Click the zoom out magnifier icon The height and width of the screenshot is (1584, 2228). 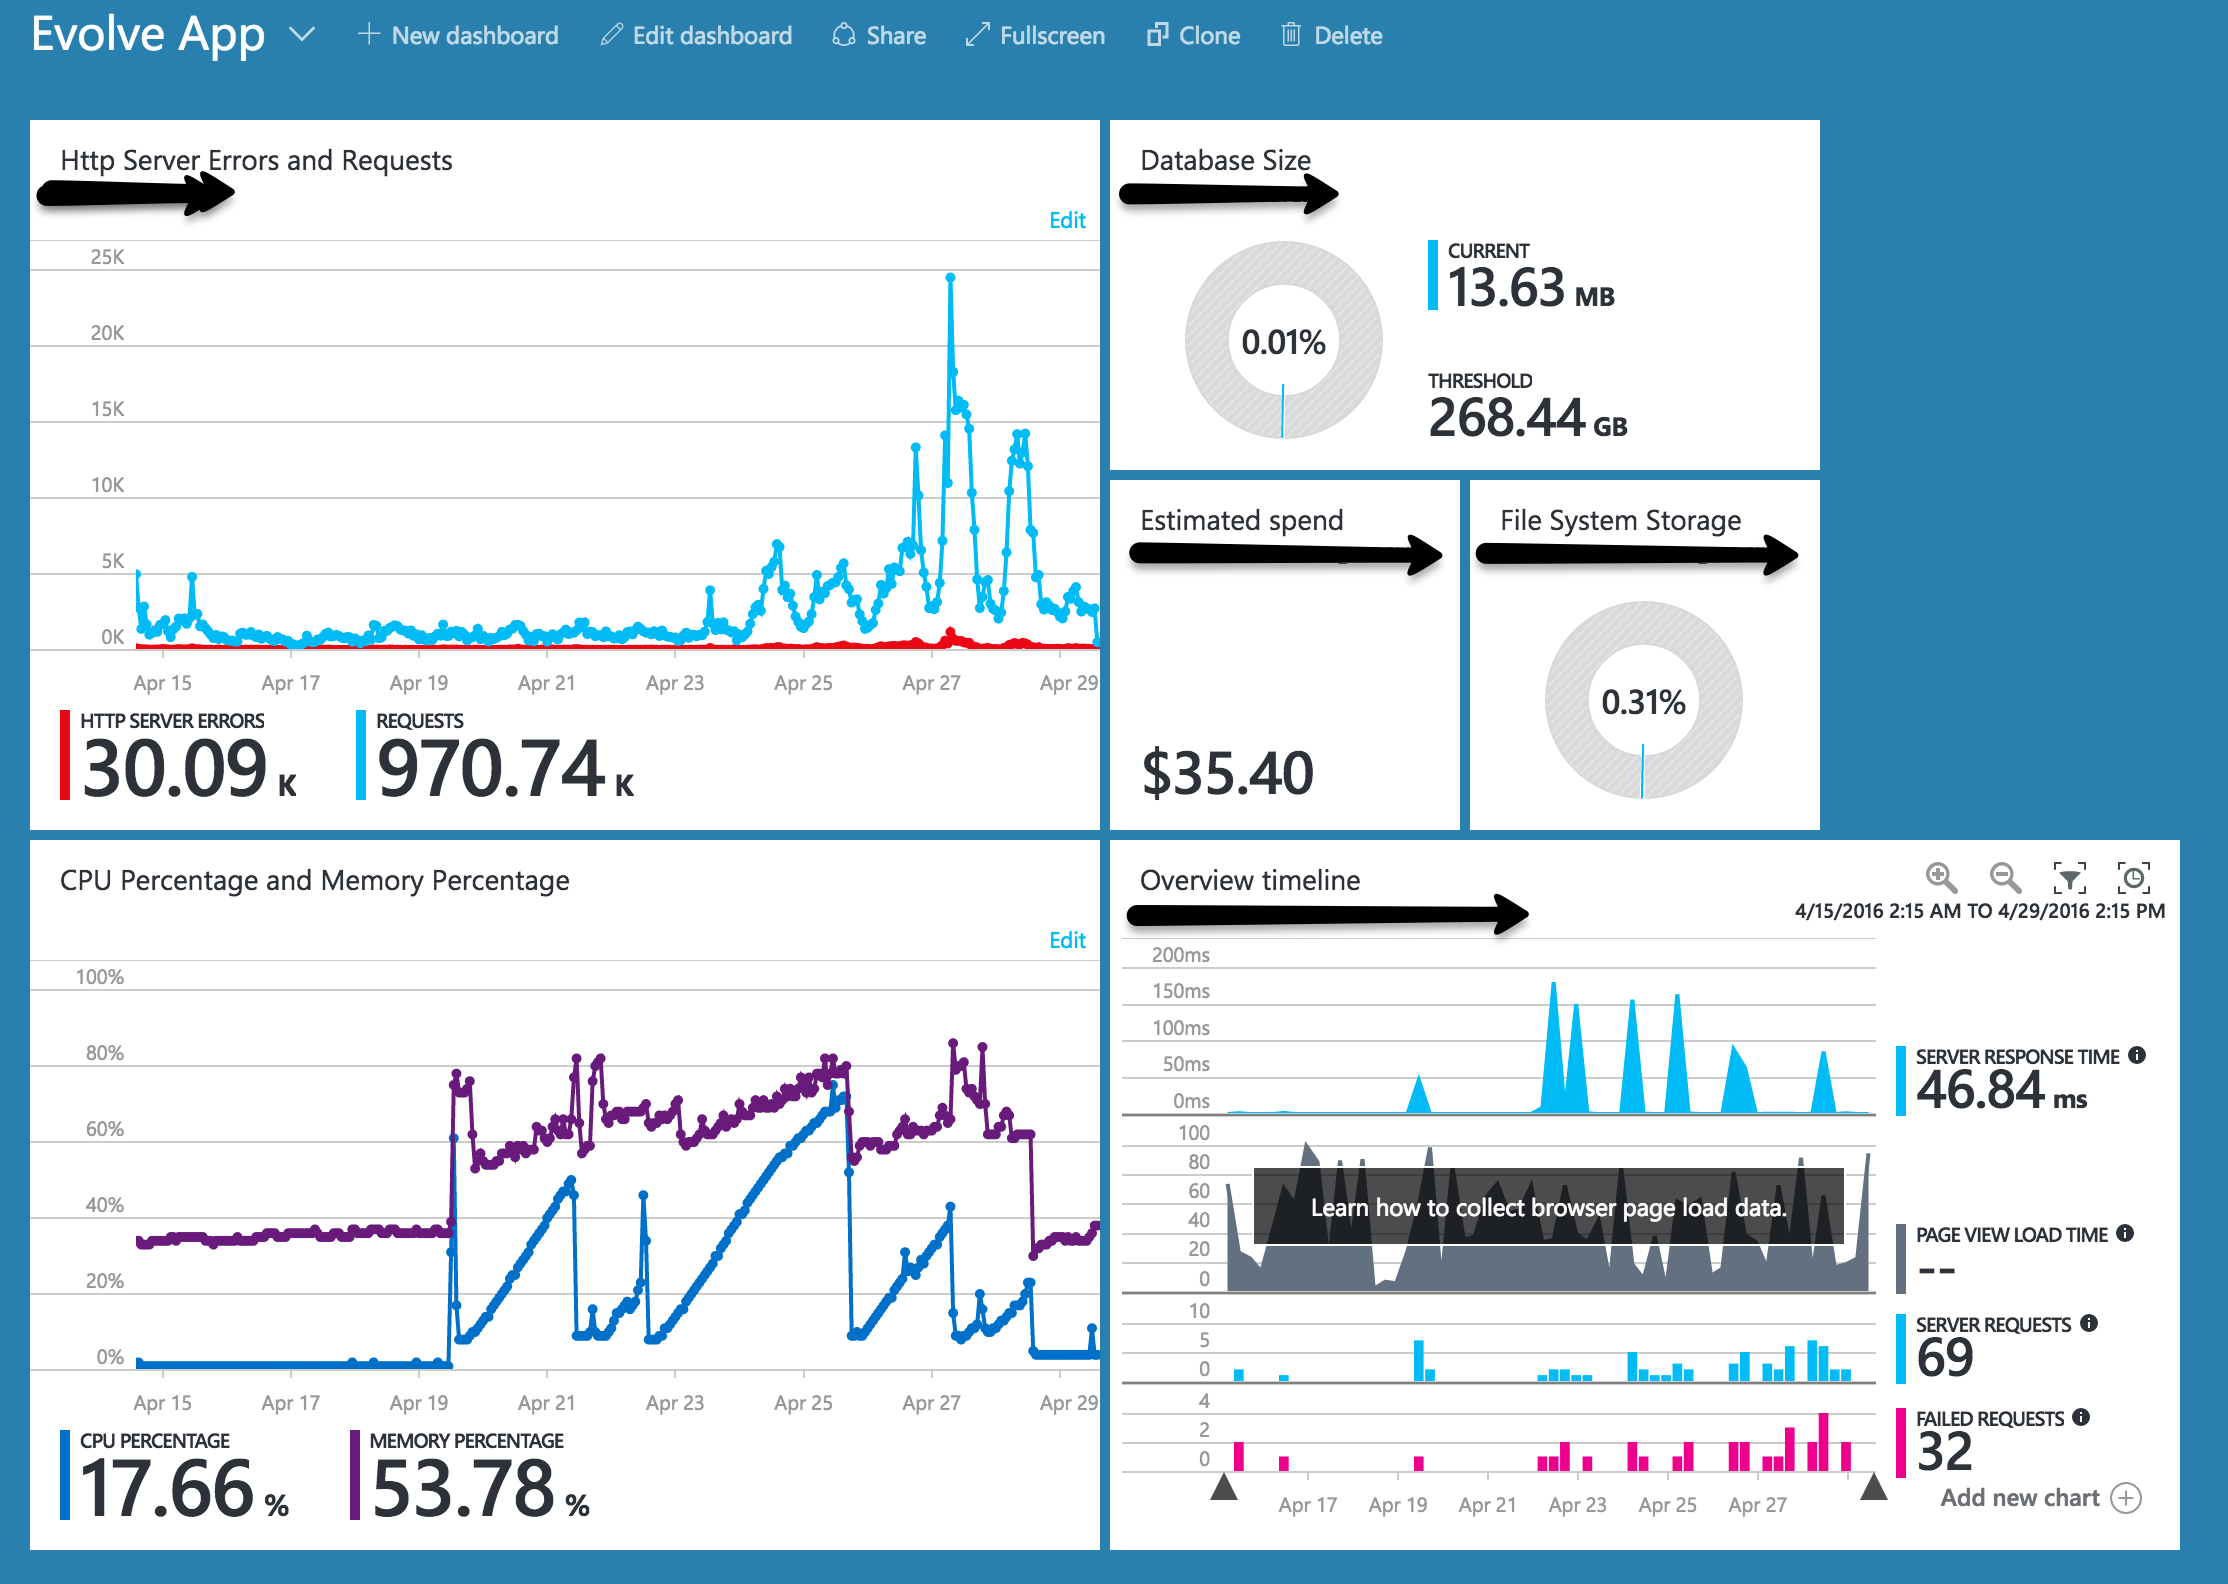(2005, 878)
